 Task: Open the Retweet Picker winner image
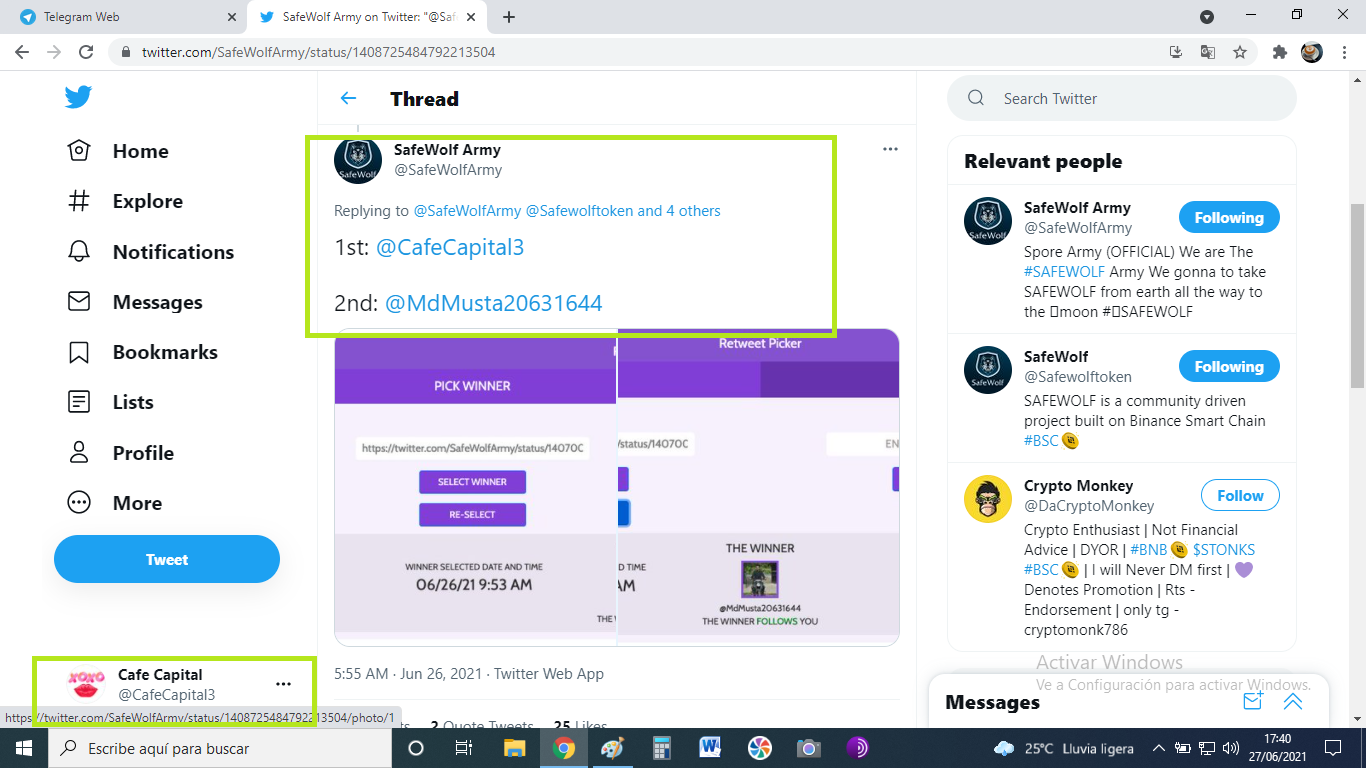coord(758,487)
